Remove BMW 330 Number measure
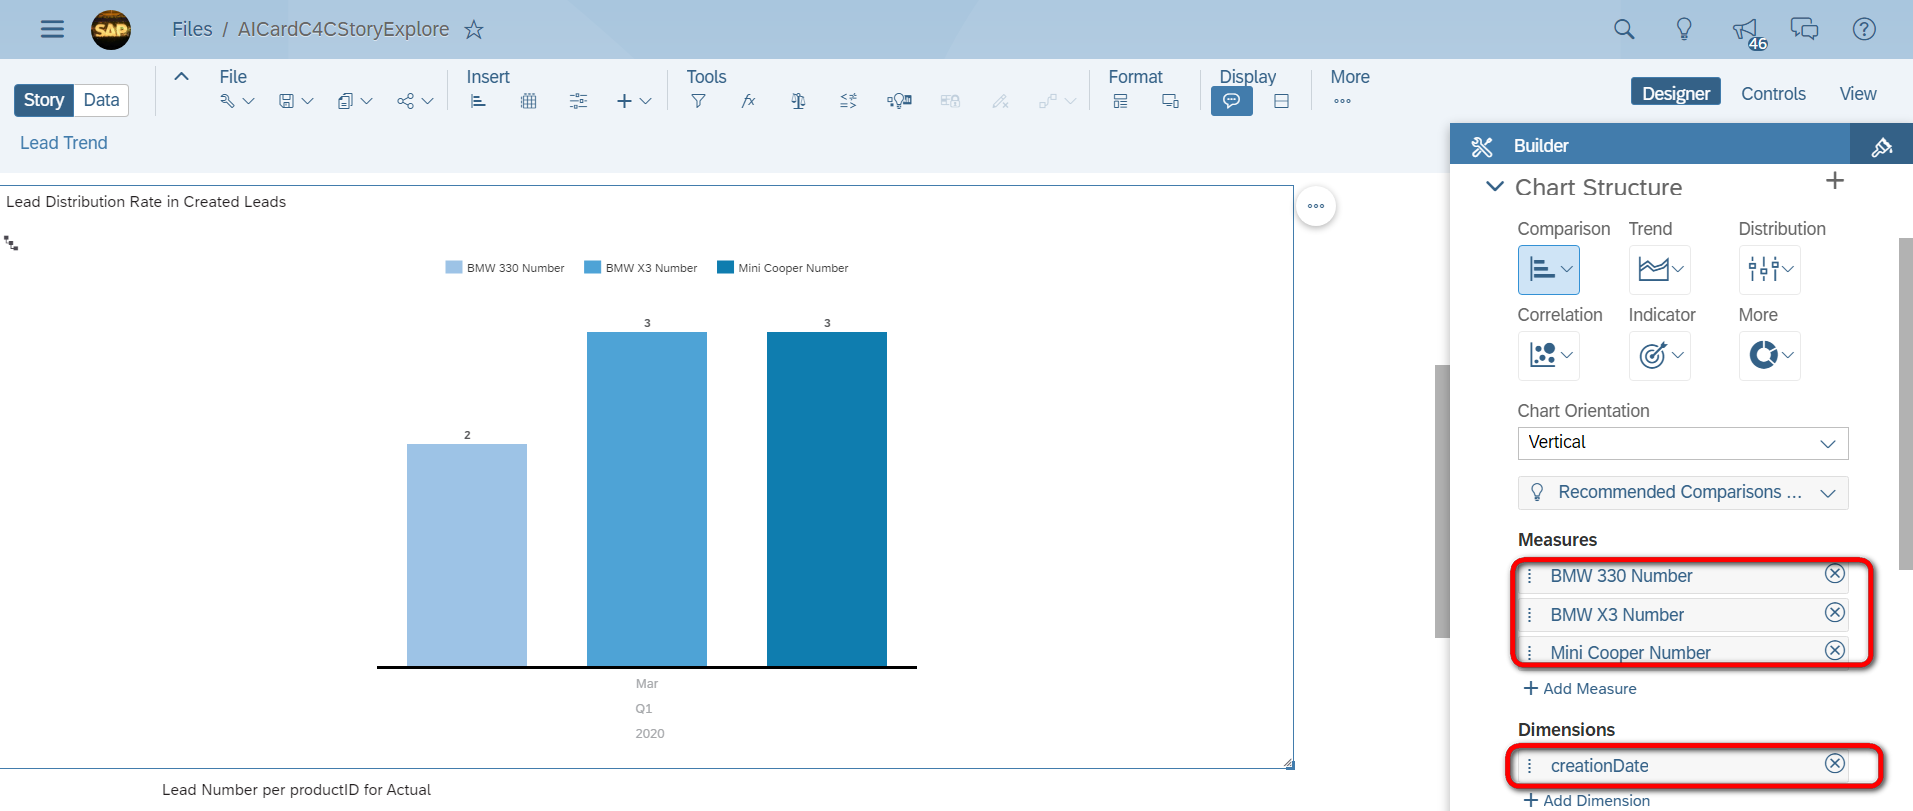 click(x=1835, y=574)
